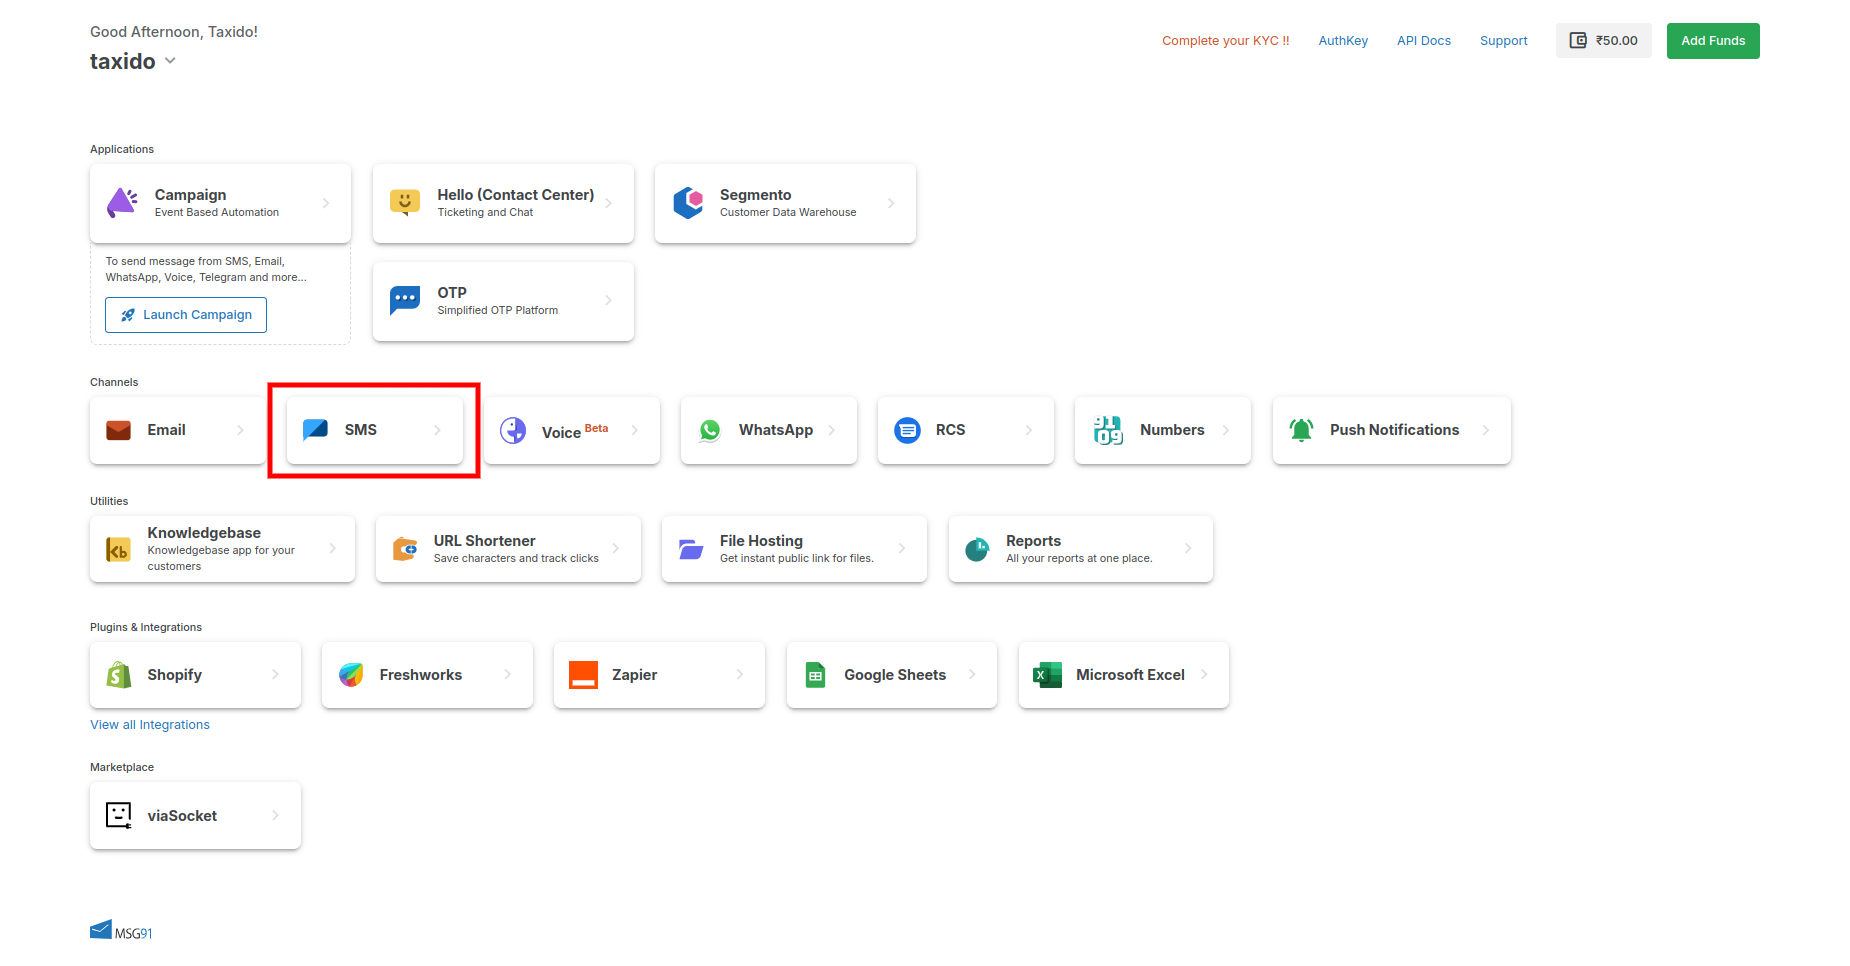The height and width of the screenshot is (966, 1850).
Task: Click the arrow on the Reports card
Action: (x=1188, y=548)
